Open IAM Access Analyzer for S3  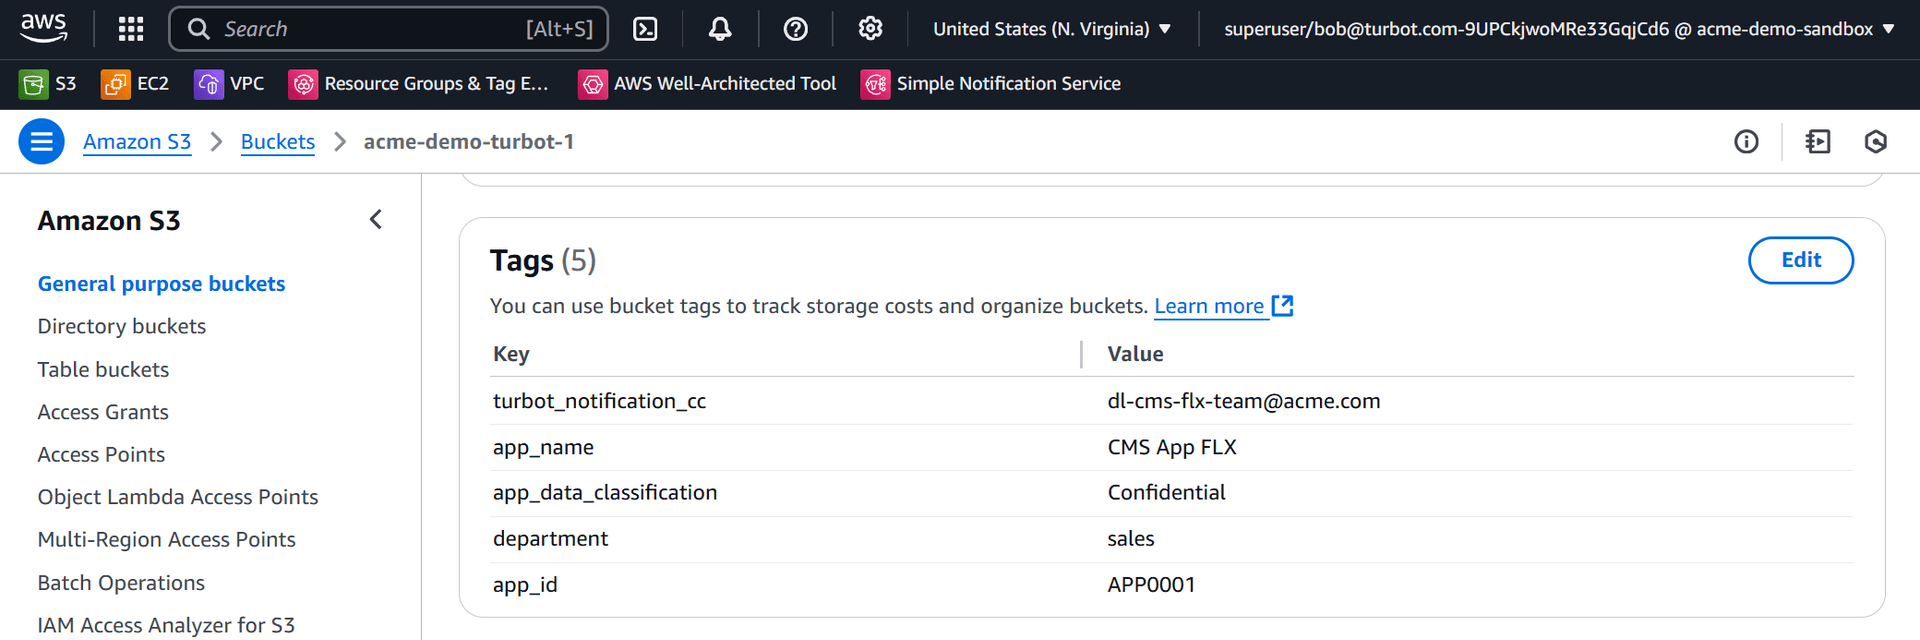(x=166, y=625)
